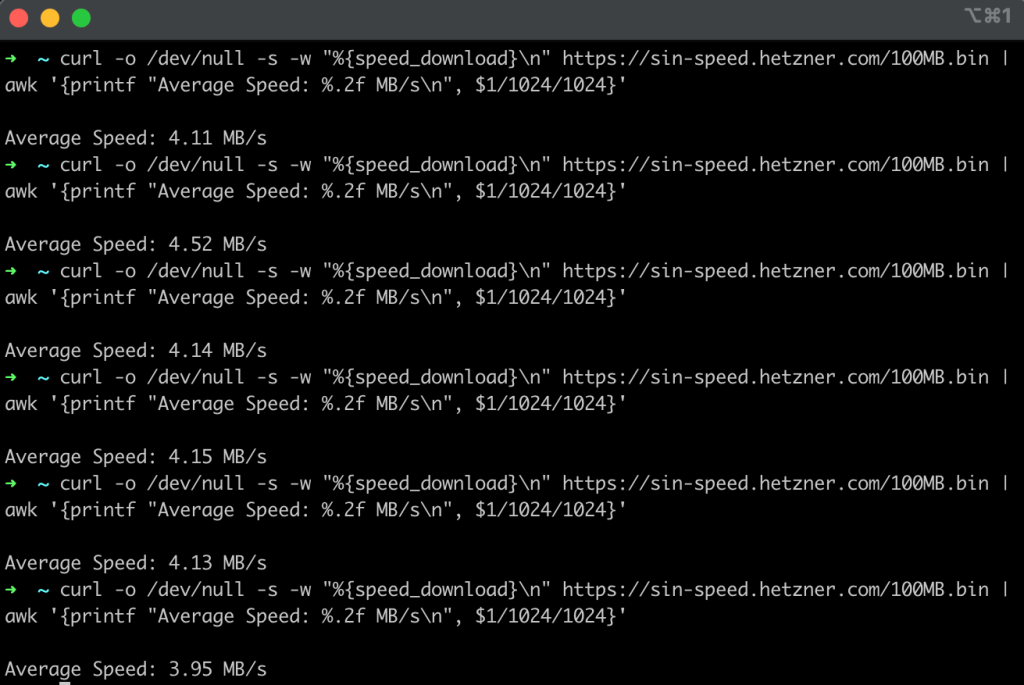This screenshot has height=685, width=1024.
Task: Select the Average Speed: 3.95 MB/s line
Action: 136,669
